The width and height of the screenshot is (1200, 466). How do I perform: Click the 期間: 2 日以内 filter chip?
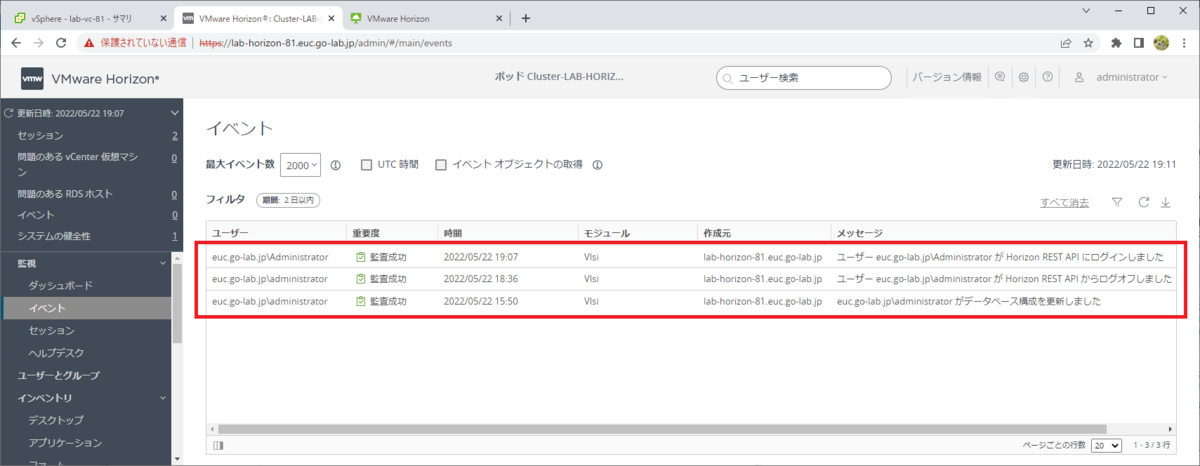(x=289, y=200)
